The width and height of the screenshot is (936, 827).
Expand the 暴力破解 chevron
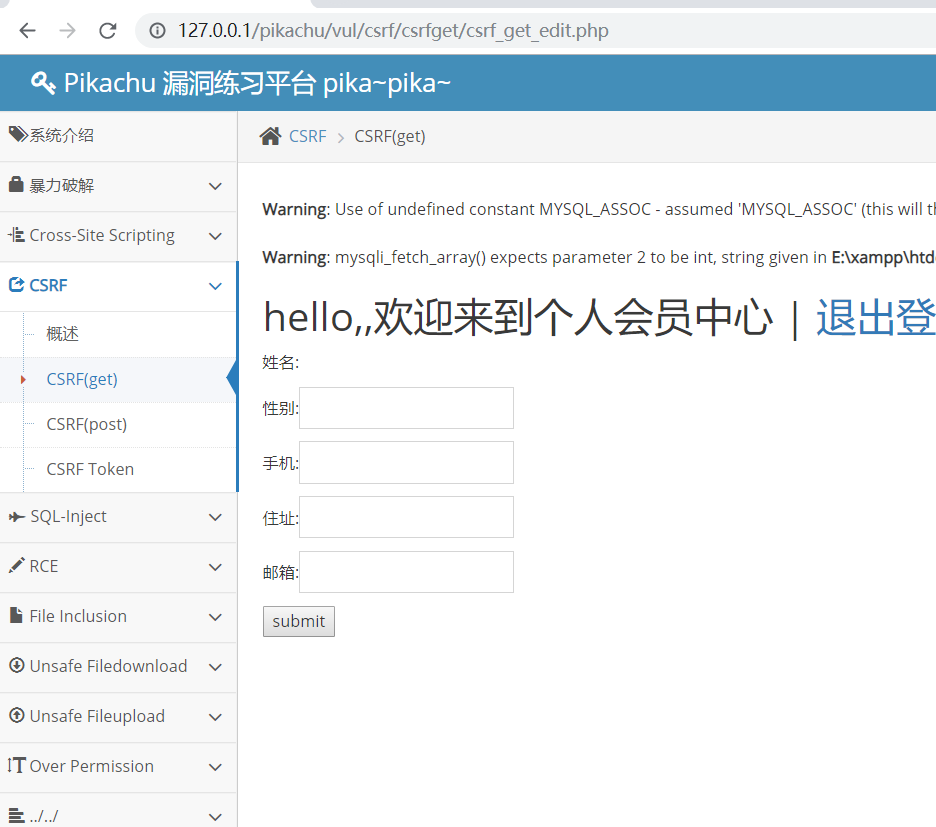(x=215, y=186)
